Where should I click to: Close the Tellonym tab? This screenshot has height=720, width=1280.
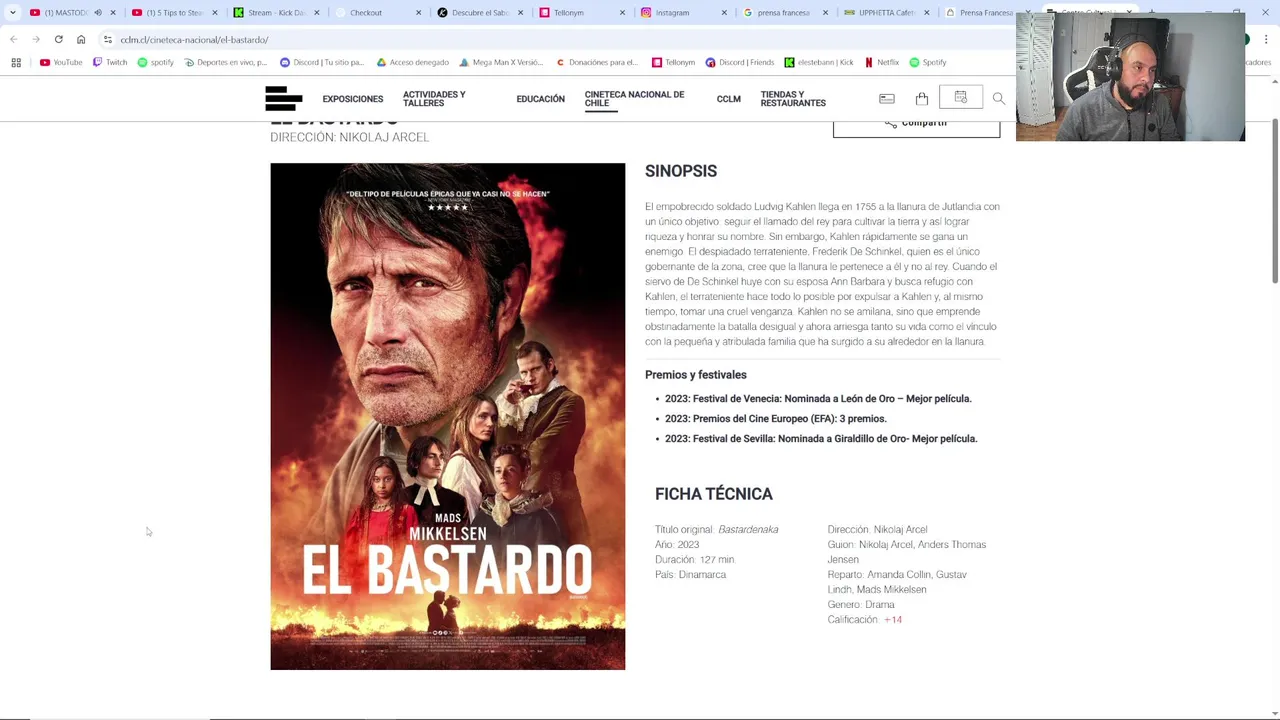(x=622, y=12)
